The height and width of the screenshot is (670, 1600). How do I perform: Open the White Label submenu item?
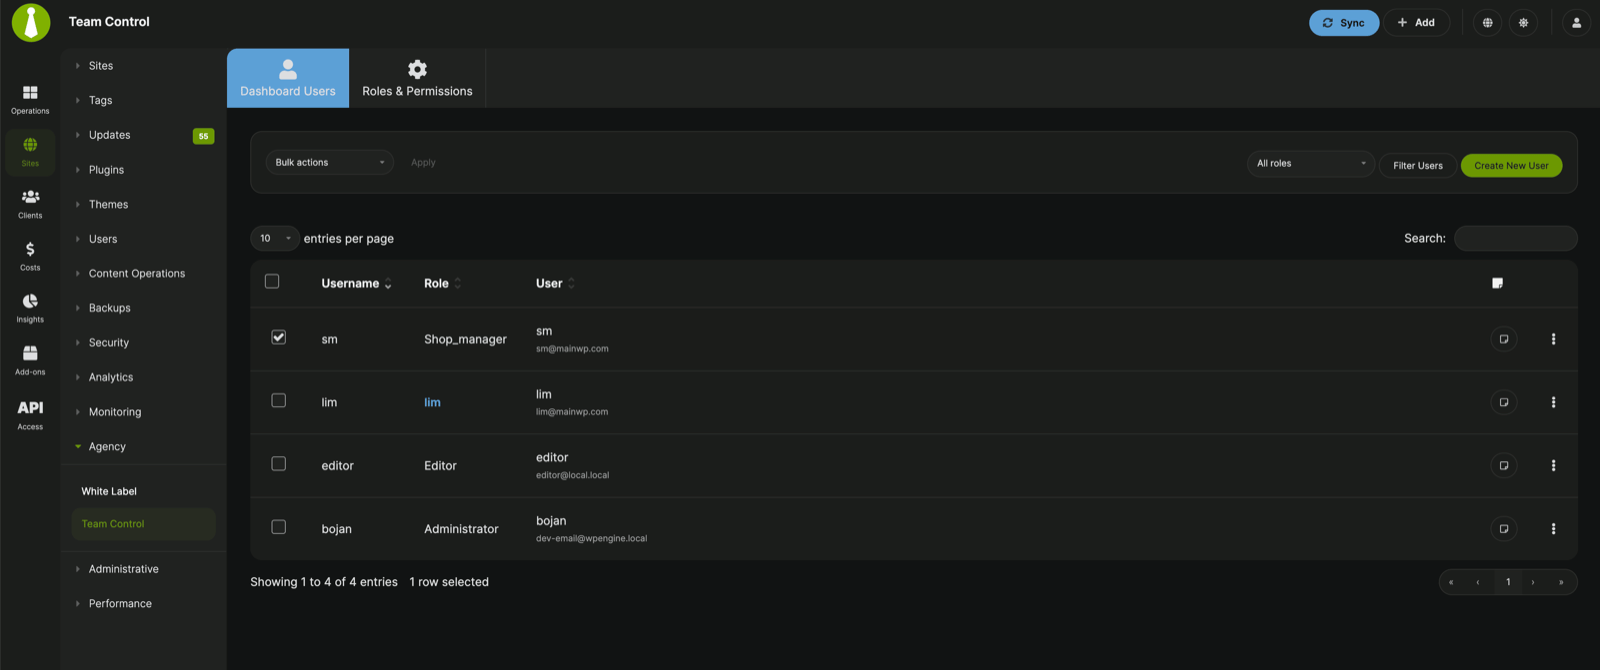click(x=109, y=491)
